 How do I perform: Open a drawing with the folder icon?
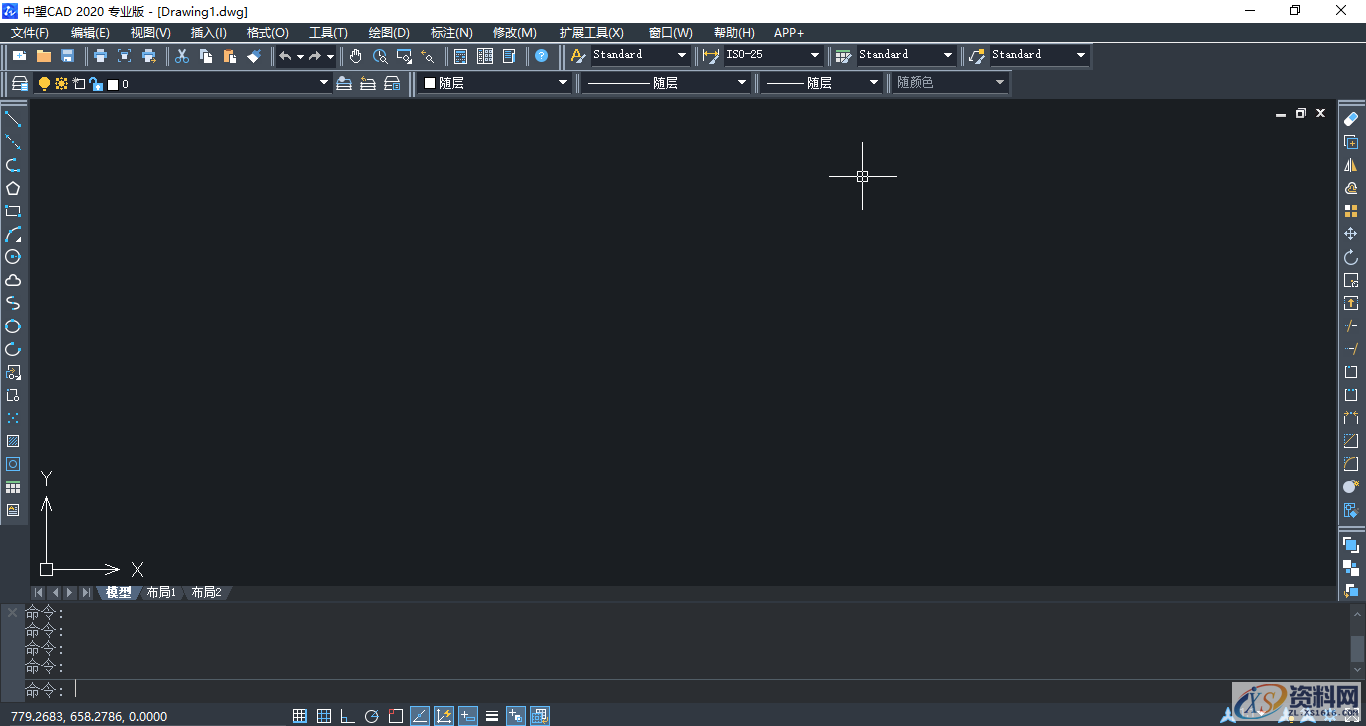pos(44,56)
